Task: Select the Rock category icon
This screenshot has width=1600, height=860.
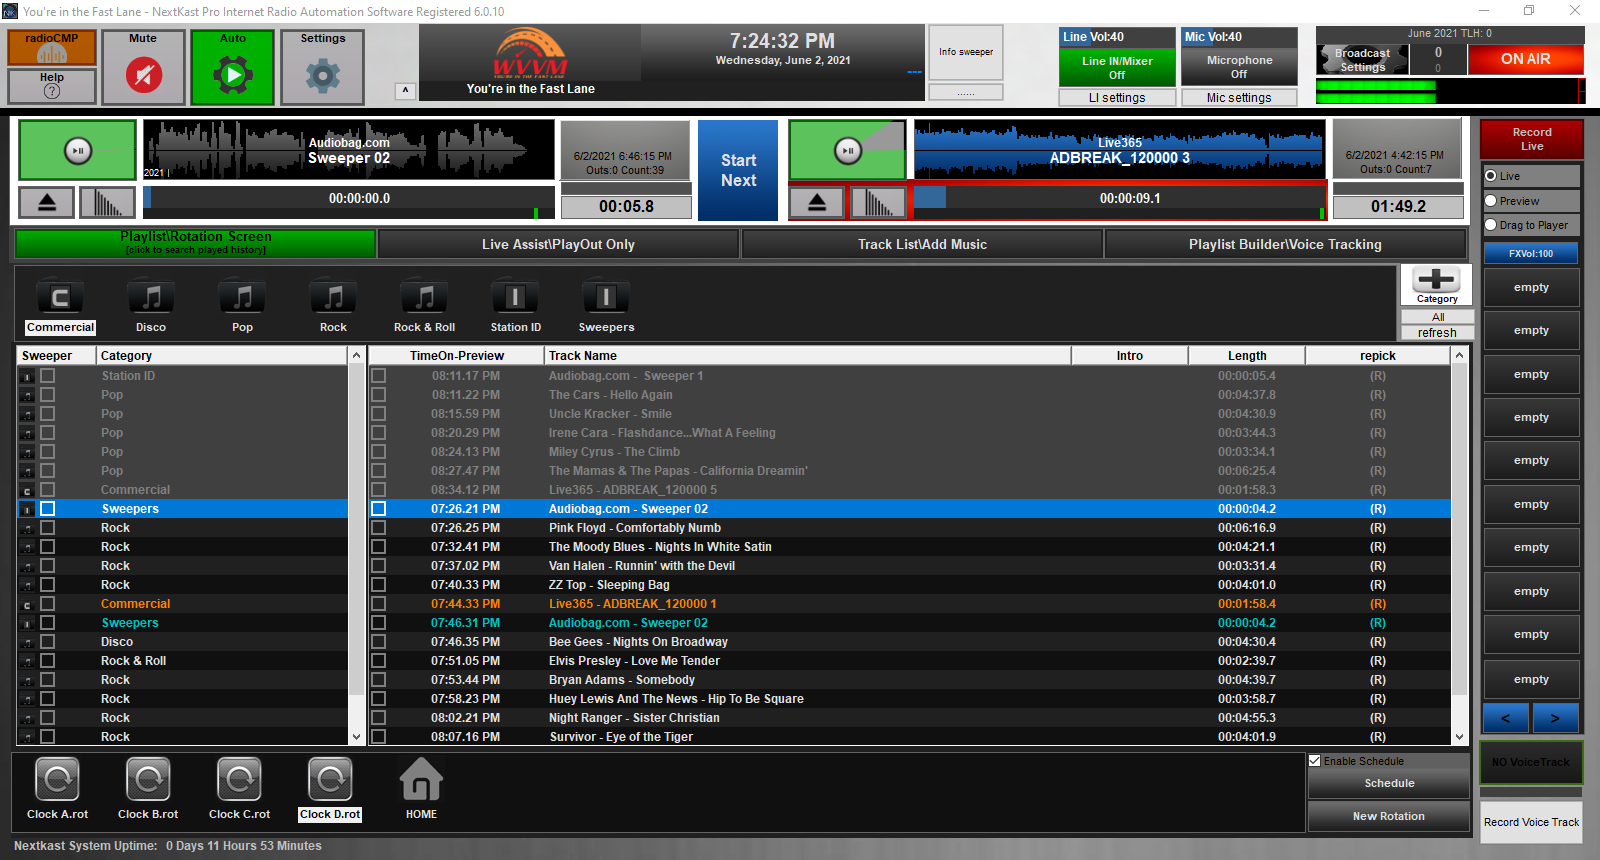Action: coord(333,306)
